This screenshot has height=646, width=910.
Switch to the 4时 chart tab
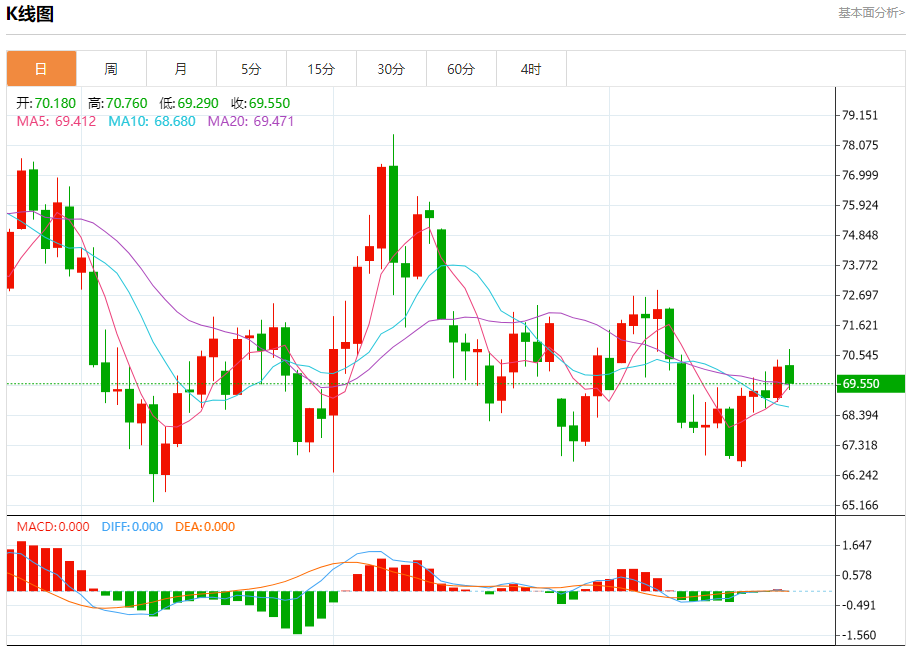(531, 69)
